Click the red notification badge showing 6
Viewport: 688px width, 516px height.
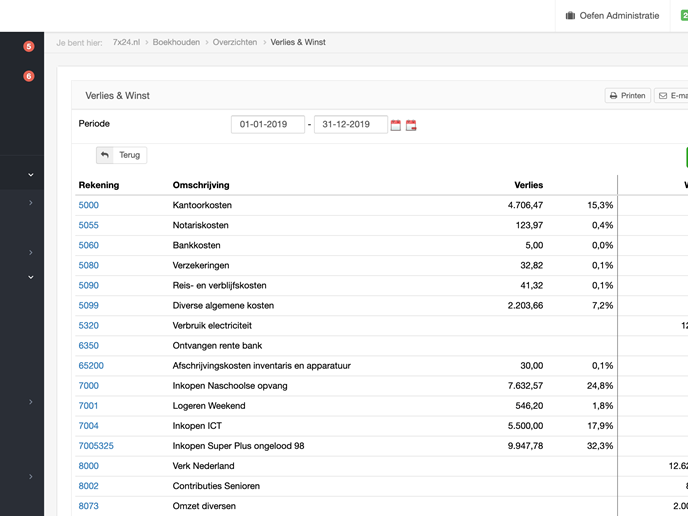coord(29,76)
